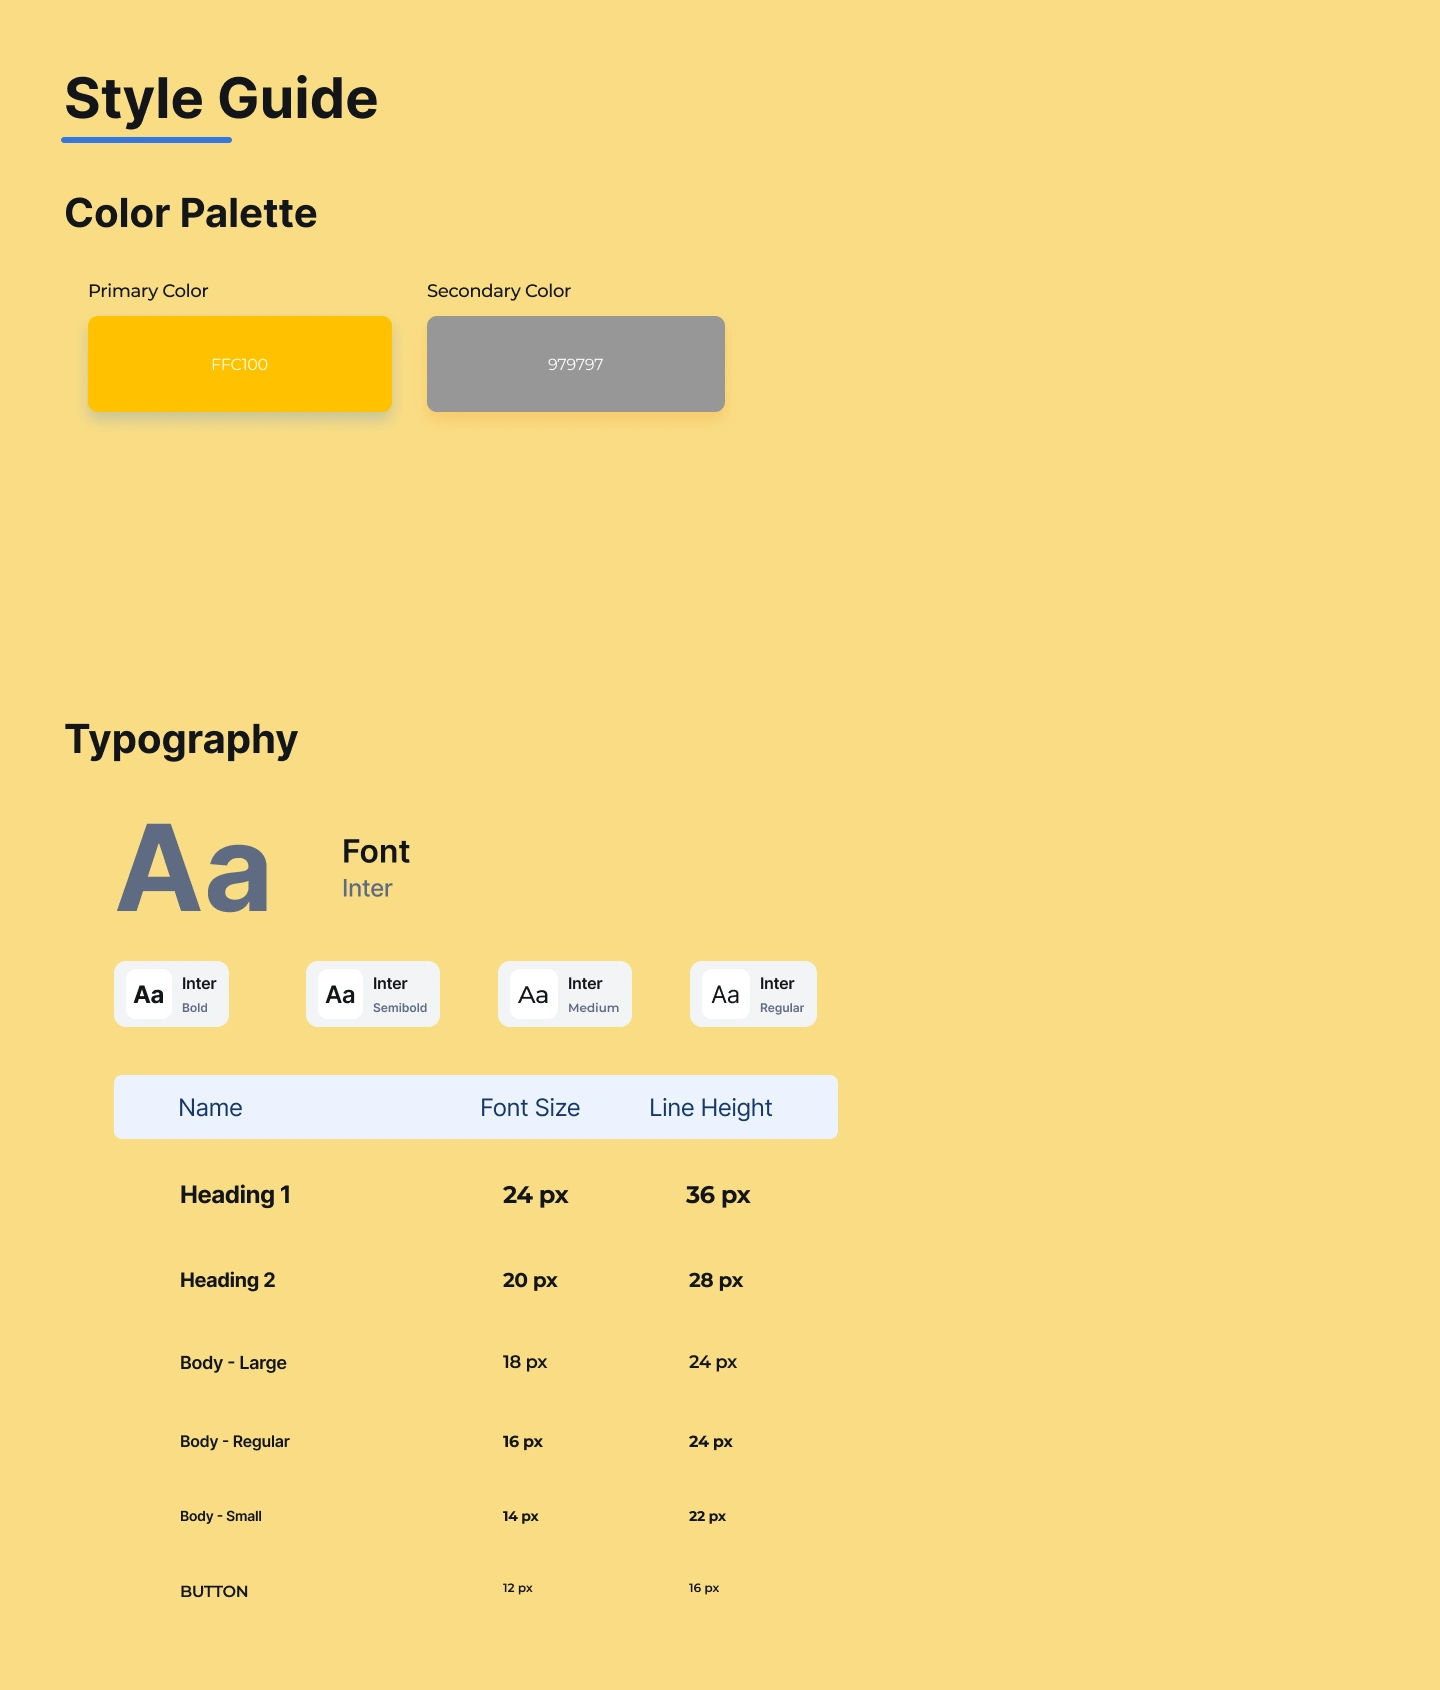This screenshot has width=1440, height=1690.
Task: Select the Heading 1 row name
Action: pos(235,1195)
